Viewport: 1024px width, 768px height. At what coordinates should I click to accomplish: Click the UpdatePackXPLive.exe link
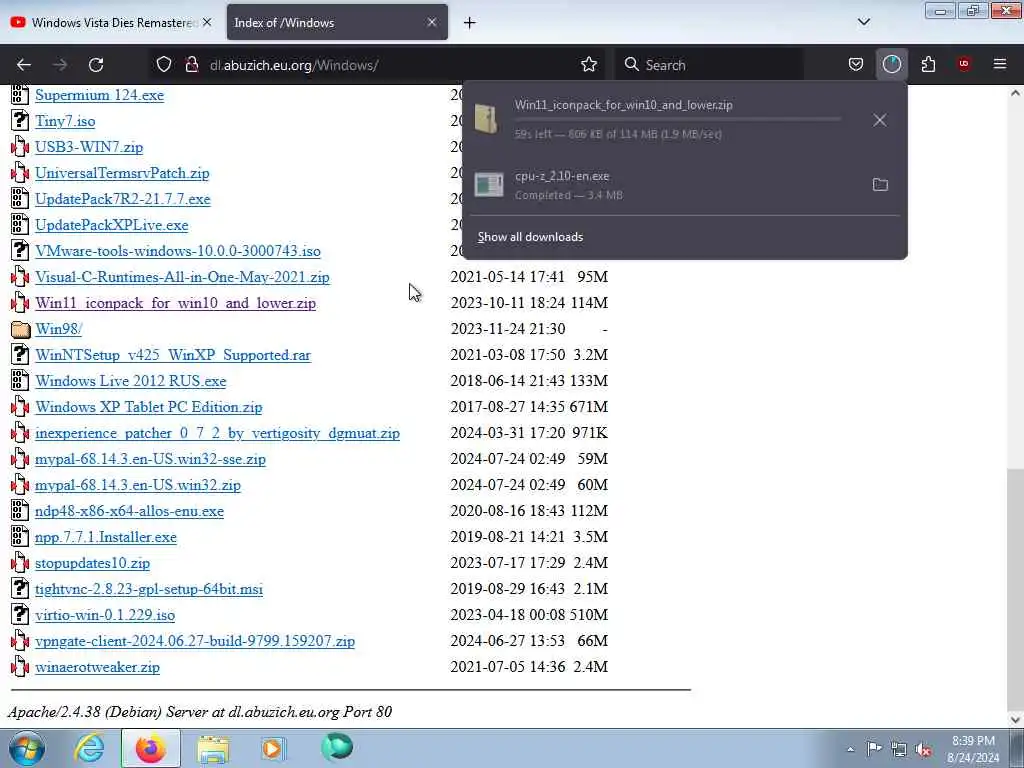(112, 225)
